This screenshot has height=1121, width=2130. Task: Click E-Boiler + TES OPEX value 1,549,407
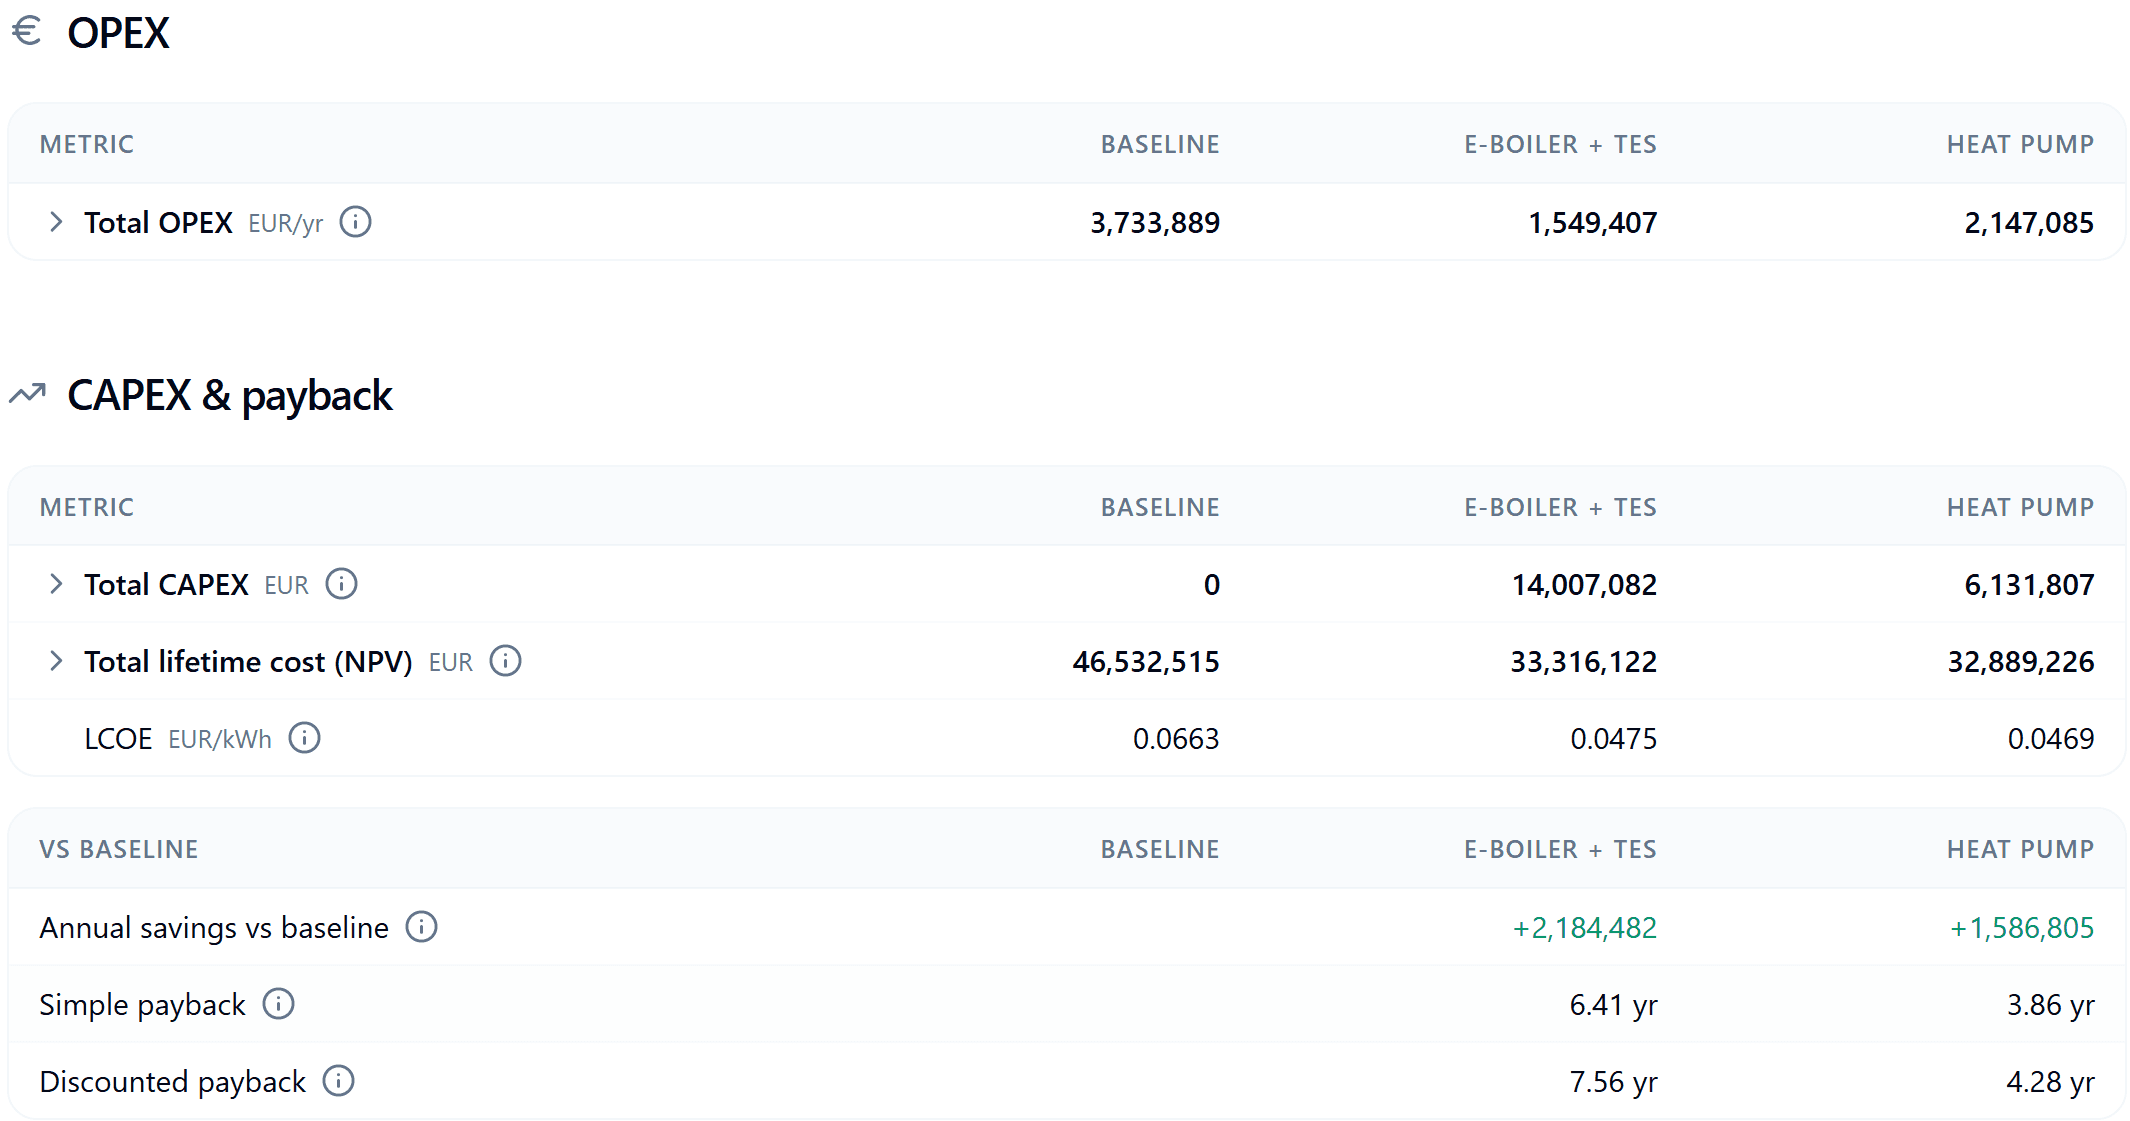[x=1592, y=223]
